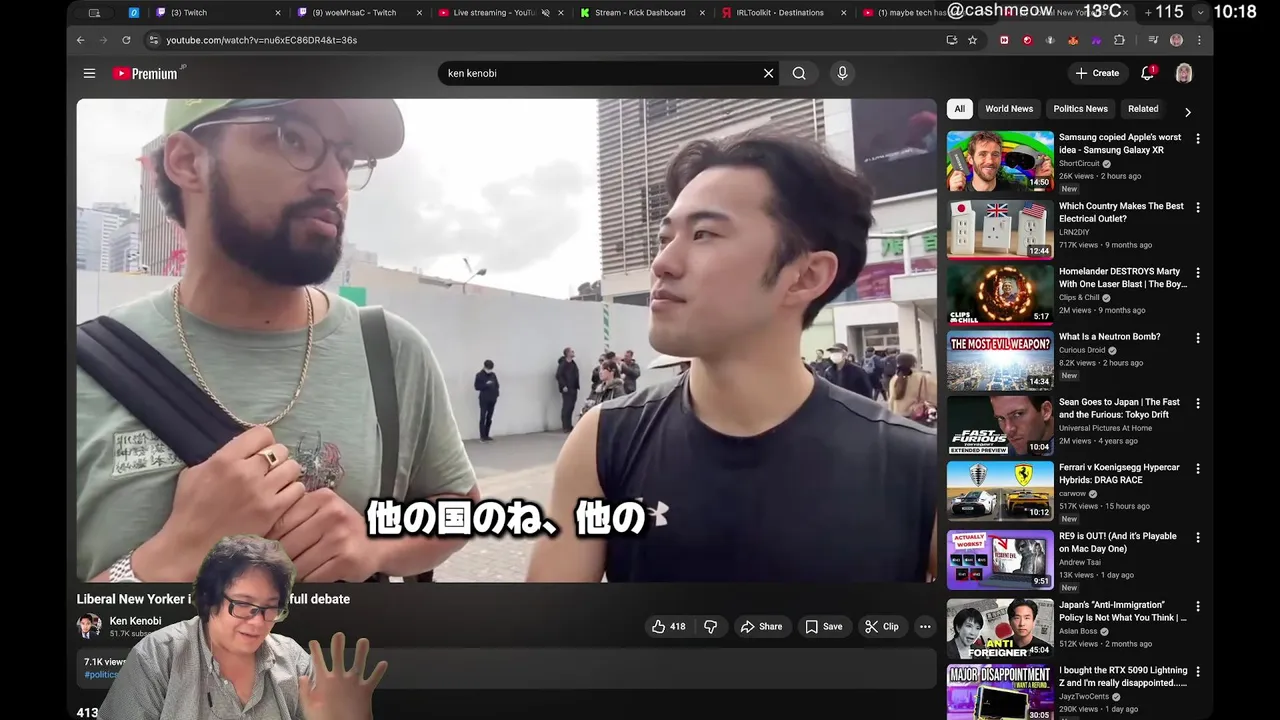The image size is (1280, 720).
Task: Share the video
Action: pos(761,627)
